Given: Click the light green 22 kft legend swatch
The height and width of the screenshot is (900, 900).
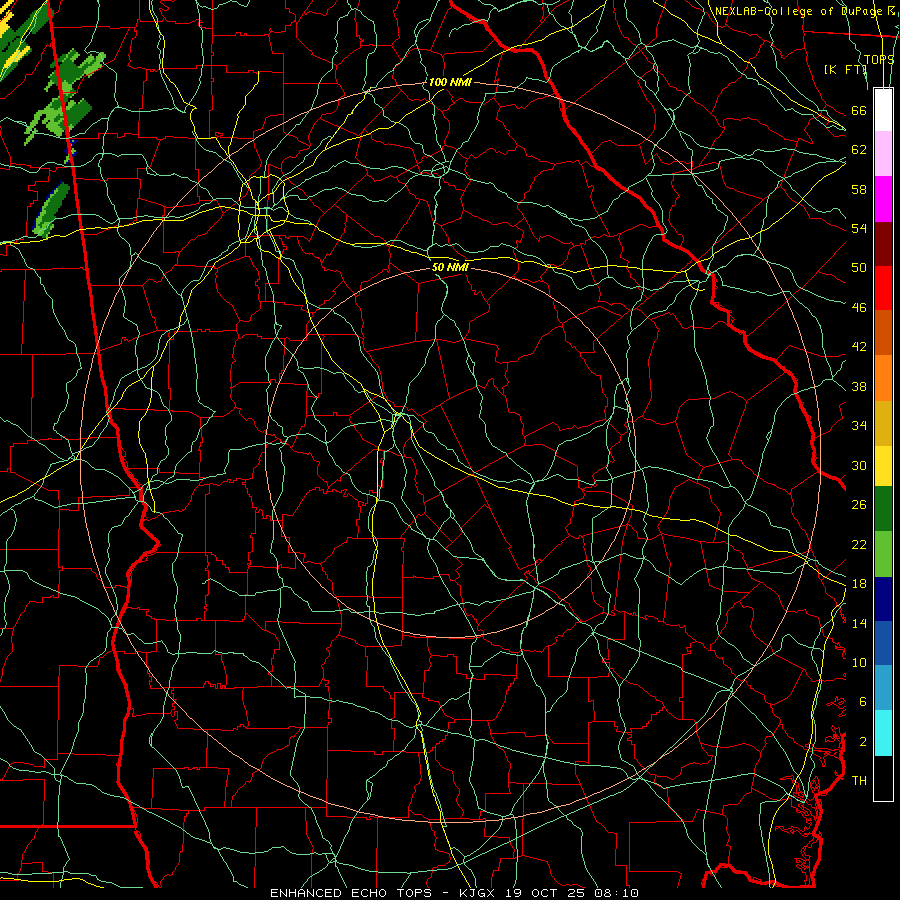Looking at the screenshot, I should [x=883, y=554].
